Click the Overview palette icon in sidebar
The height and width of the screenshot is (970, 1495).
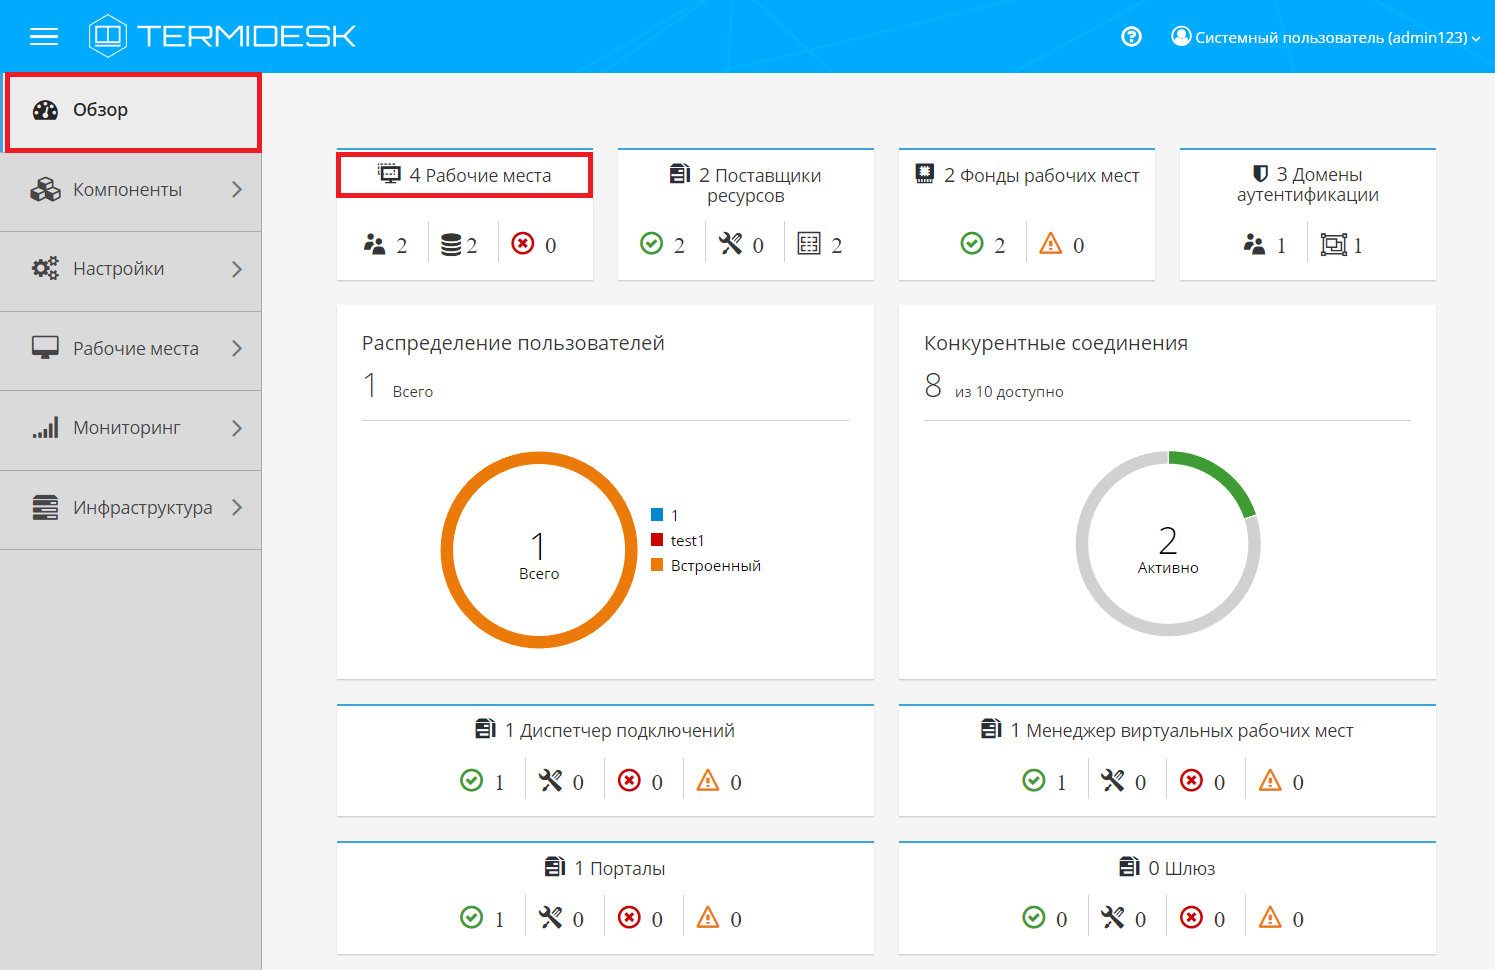45,110
